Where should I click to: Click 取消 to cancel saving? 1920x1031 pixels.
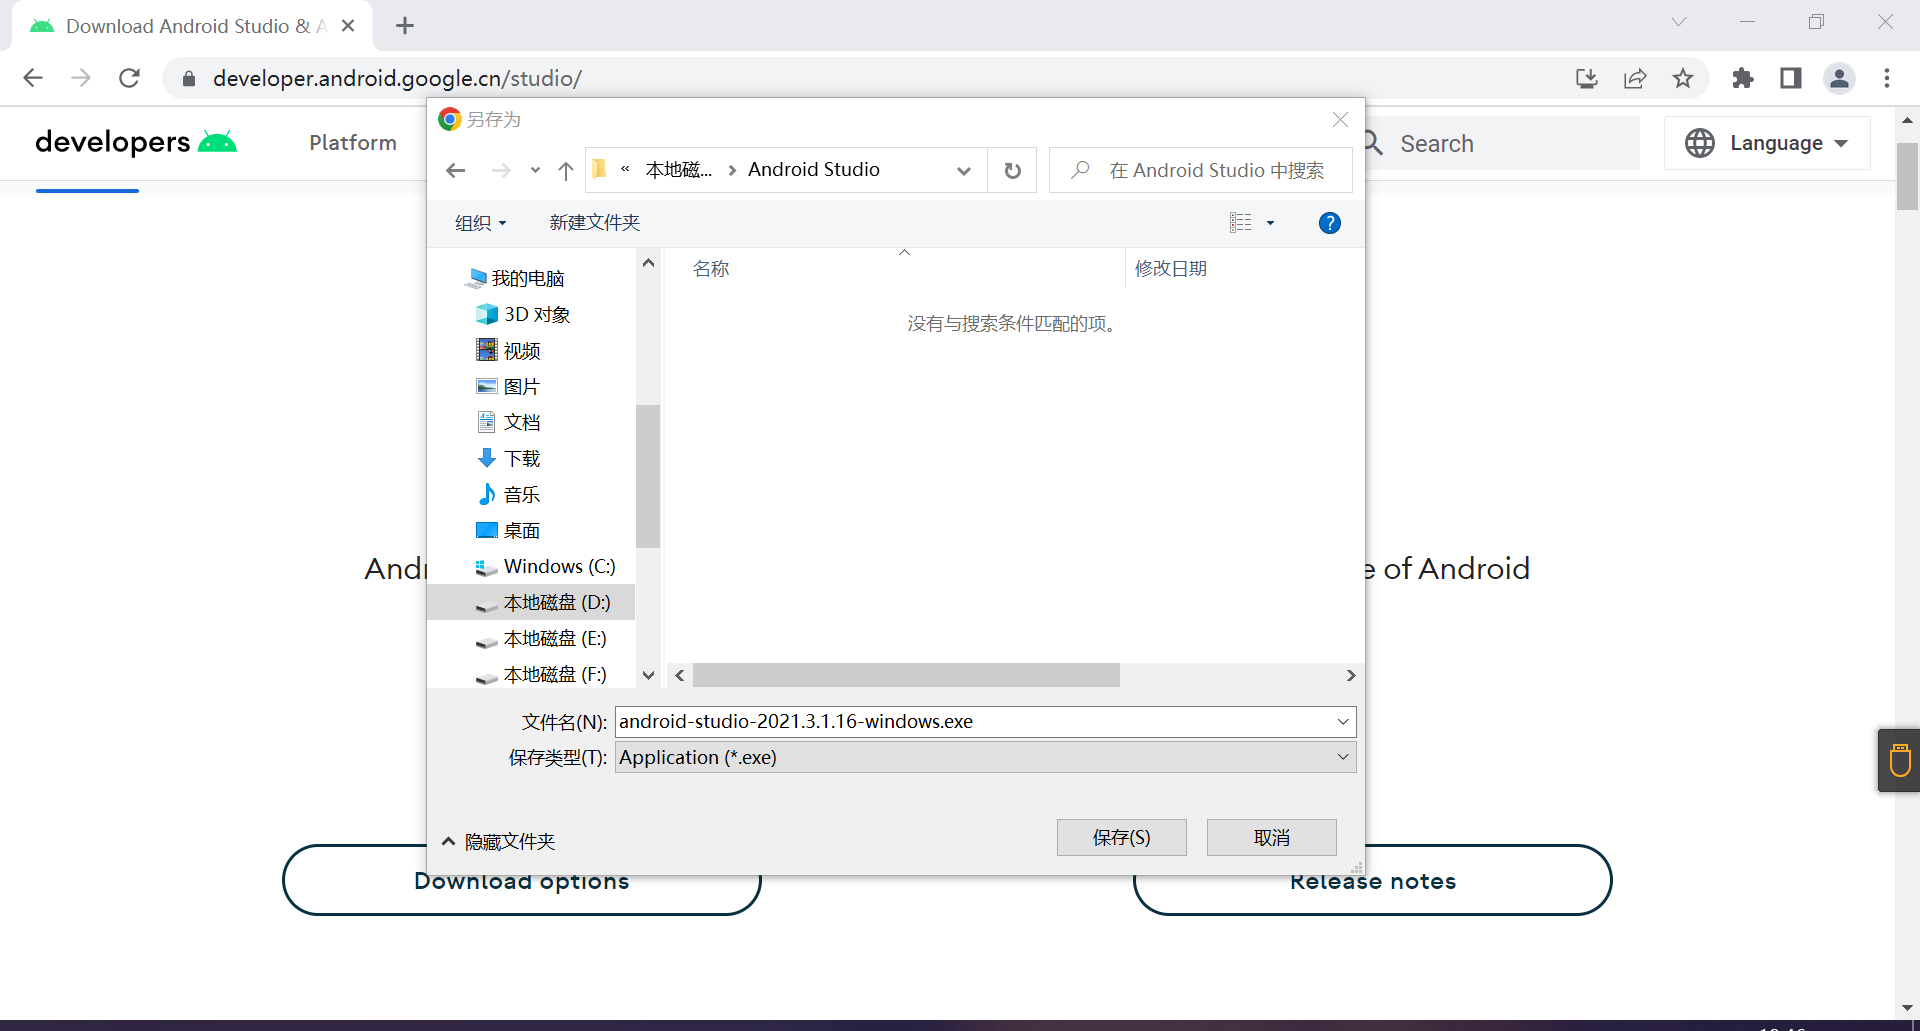point(1271,838)
